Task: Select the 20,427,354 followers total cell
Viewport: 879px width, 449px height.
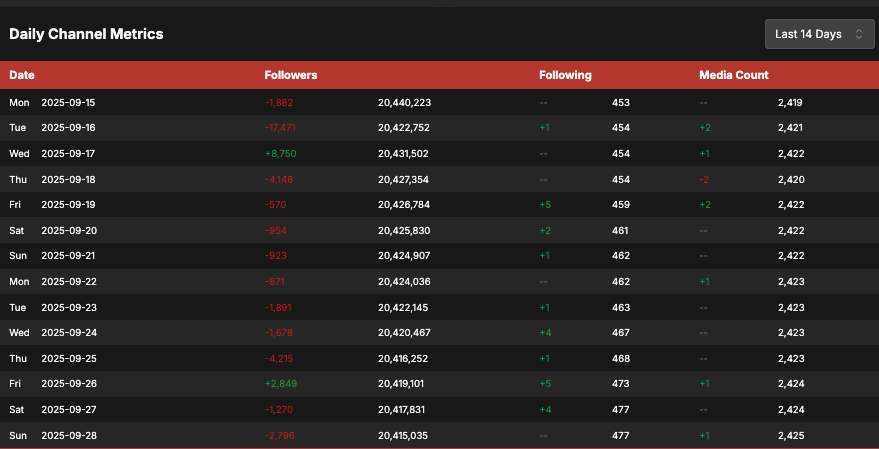Action: click(x=404, y=179)
